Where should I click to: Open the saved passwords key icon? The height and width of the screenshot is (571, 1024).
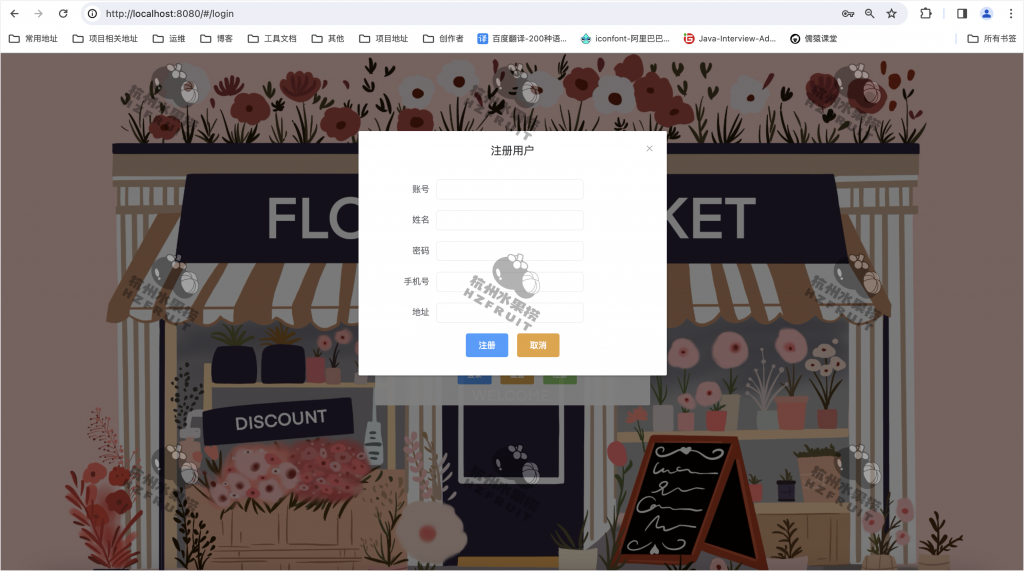(848, 13)
